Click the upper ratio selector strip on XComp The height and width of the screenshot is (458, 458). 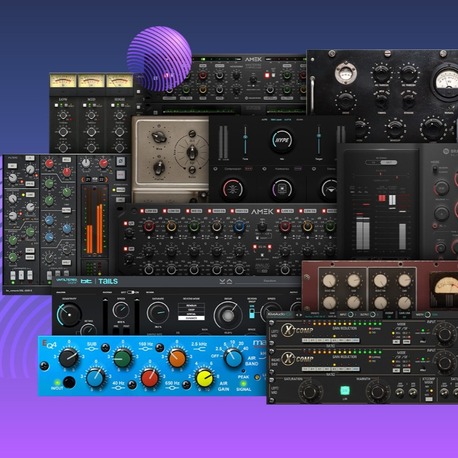pyautogui.click(x=331, y=340)
